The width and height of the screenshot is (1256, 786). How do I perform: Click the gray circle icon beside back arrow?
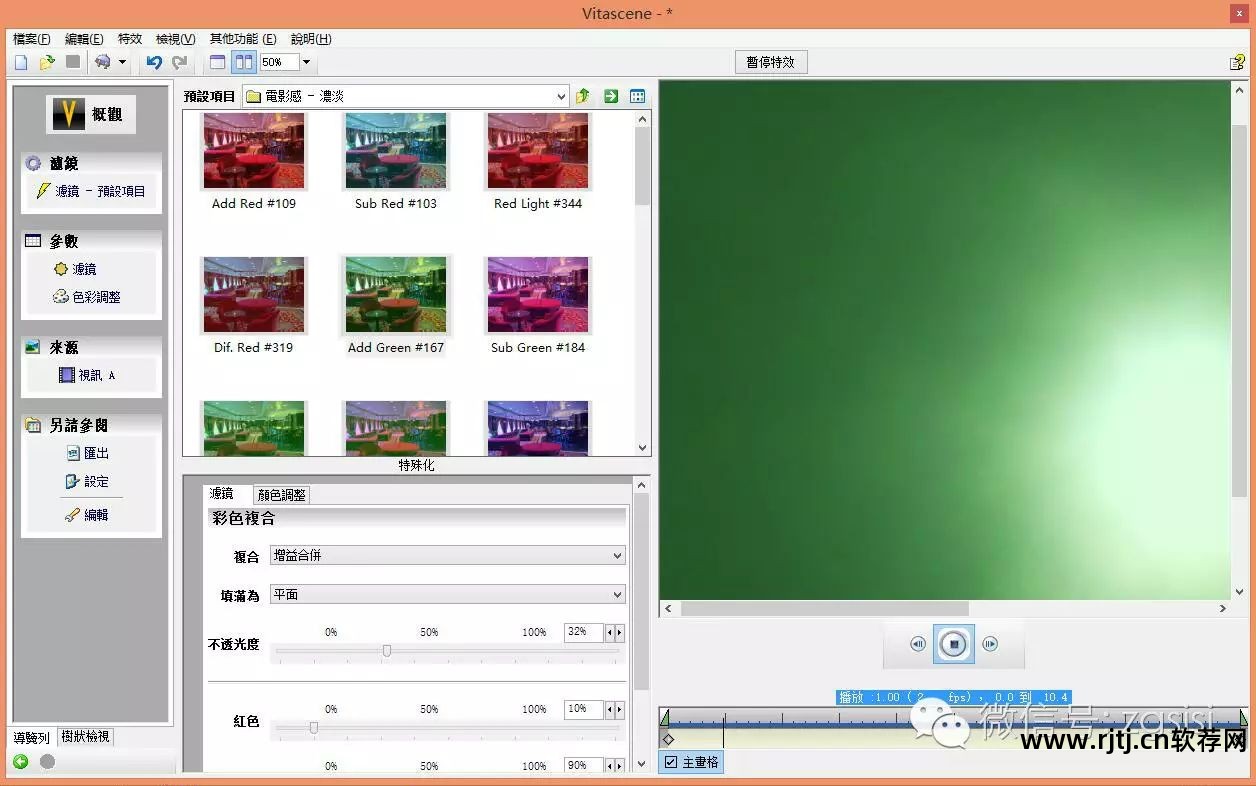click(47, 762)
